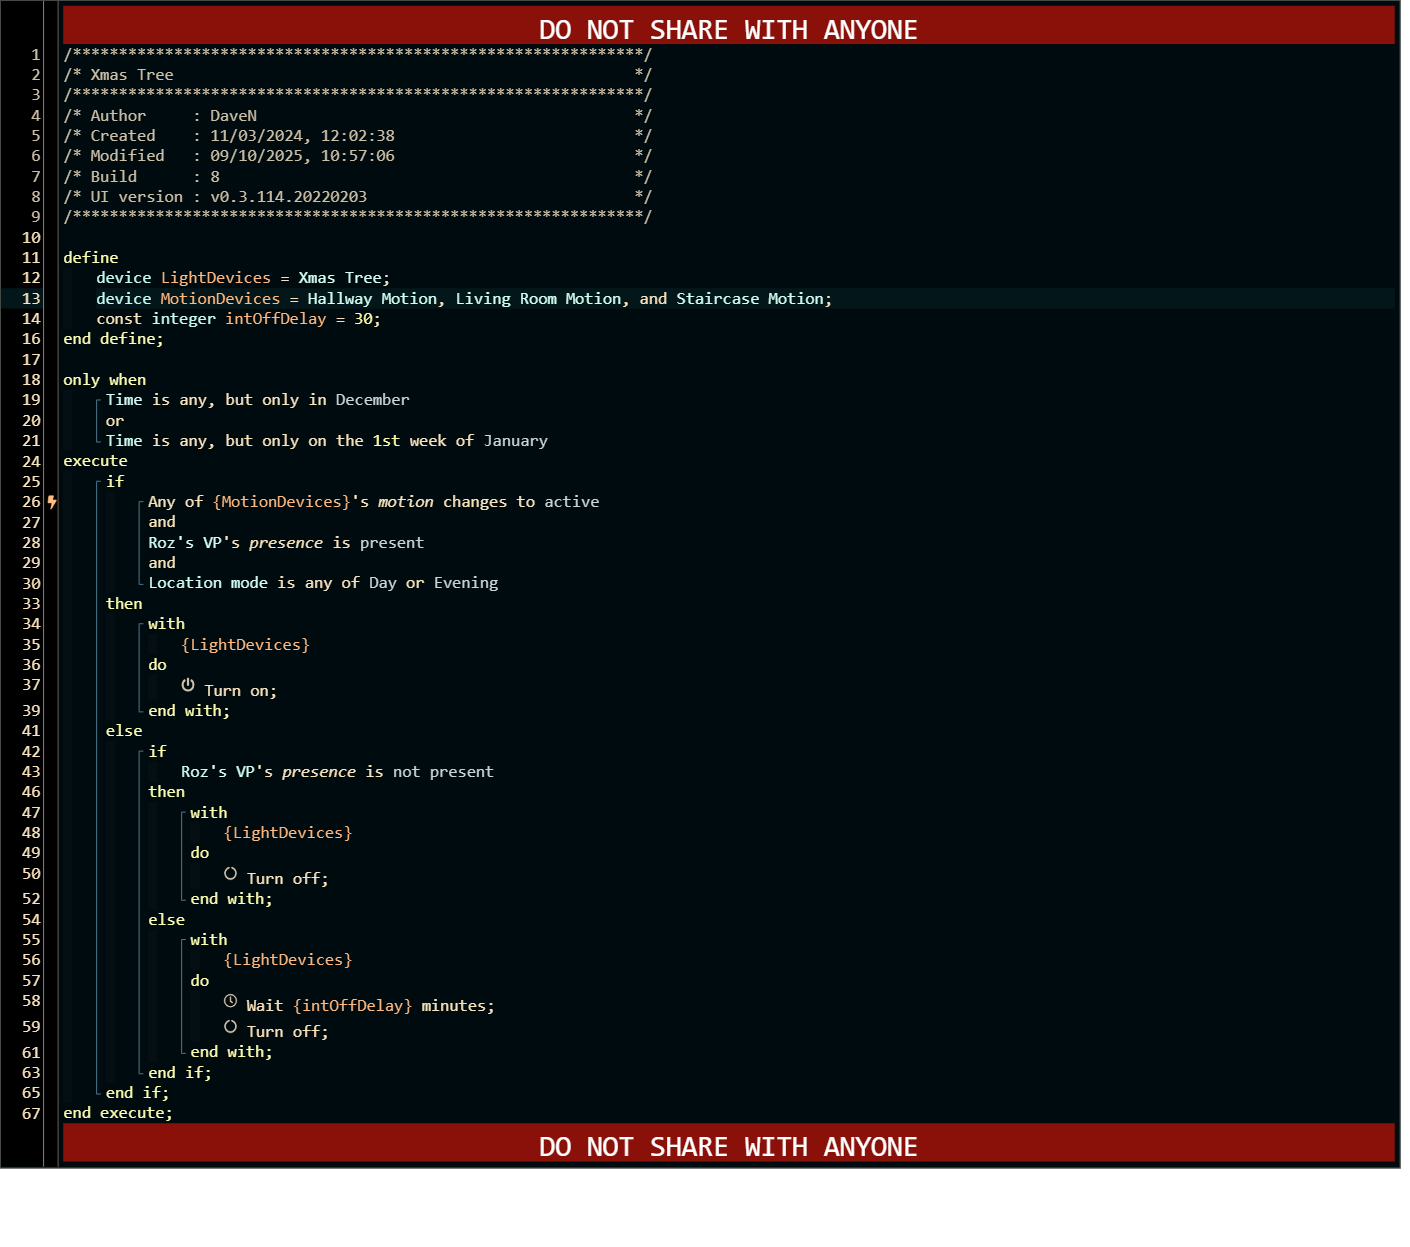Click the circle icon on line 50
This screenshot has width=1410, height=1247.
pos(230,874)
